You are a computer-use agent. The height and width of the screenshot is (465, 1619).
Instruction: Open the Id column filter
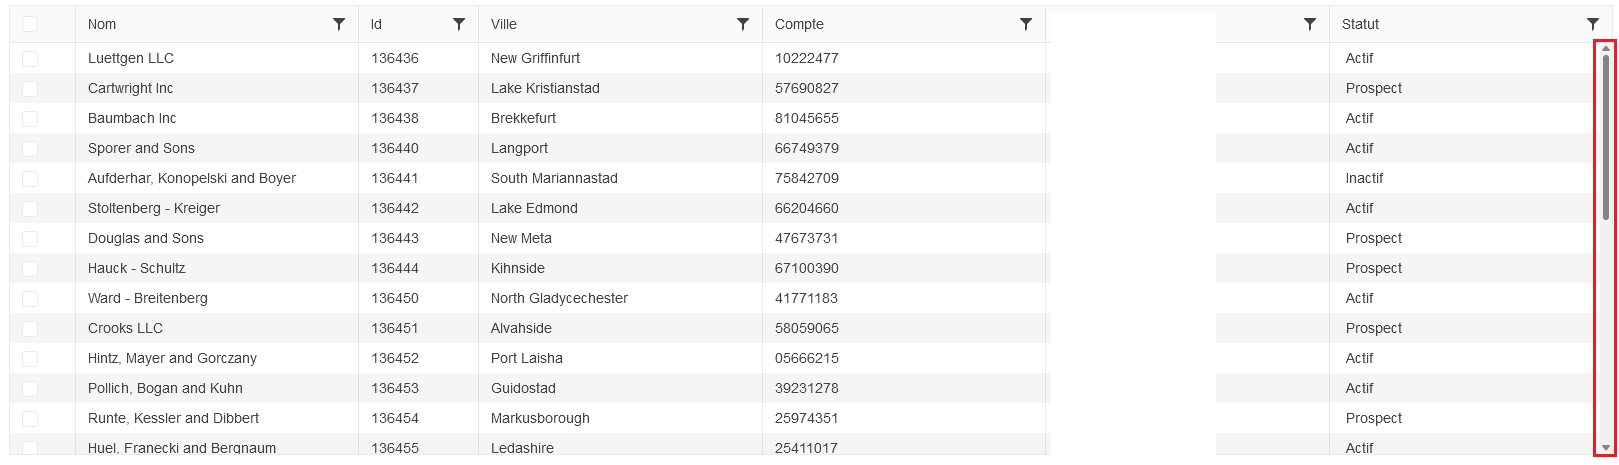click(459, 24)
